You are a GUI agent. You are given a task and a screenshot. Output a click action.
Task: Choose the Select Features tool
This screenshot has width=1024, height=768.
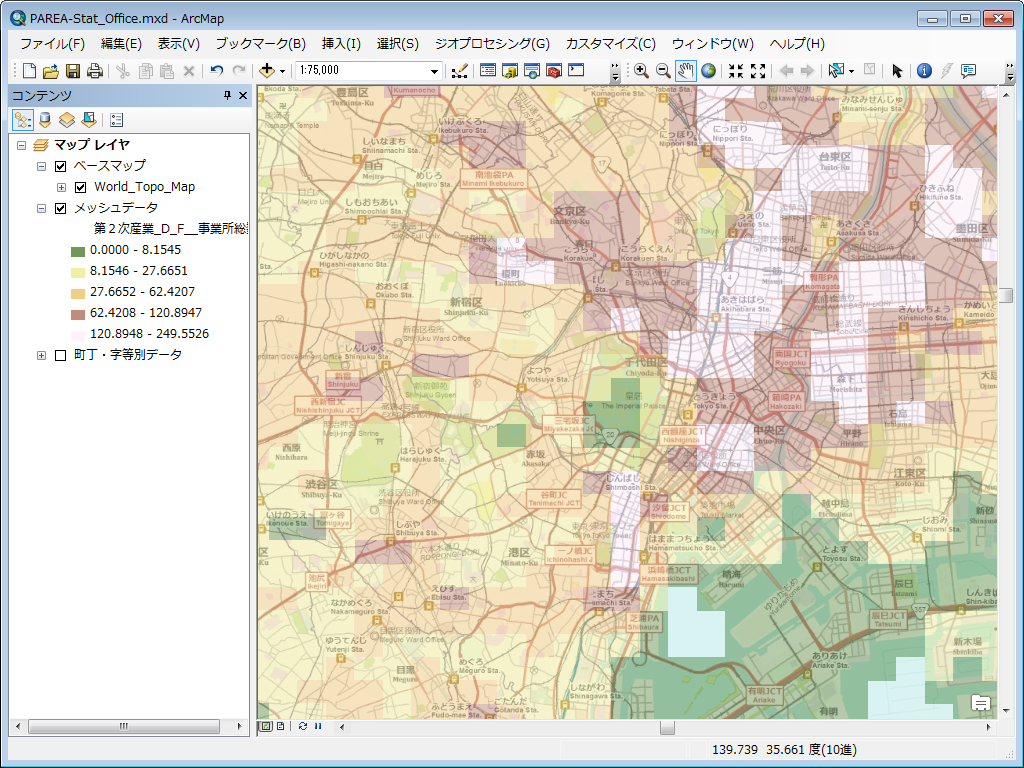pos(836,71)
